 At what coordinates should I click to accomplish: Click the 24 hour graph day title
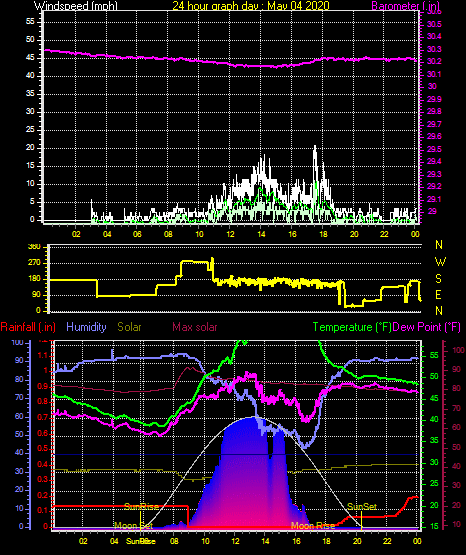251,5
